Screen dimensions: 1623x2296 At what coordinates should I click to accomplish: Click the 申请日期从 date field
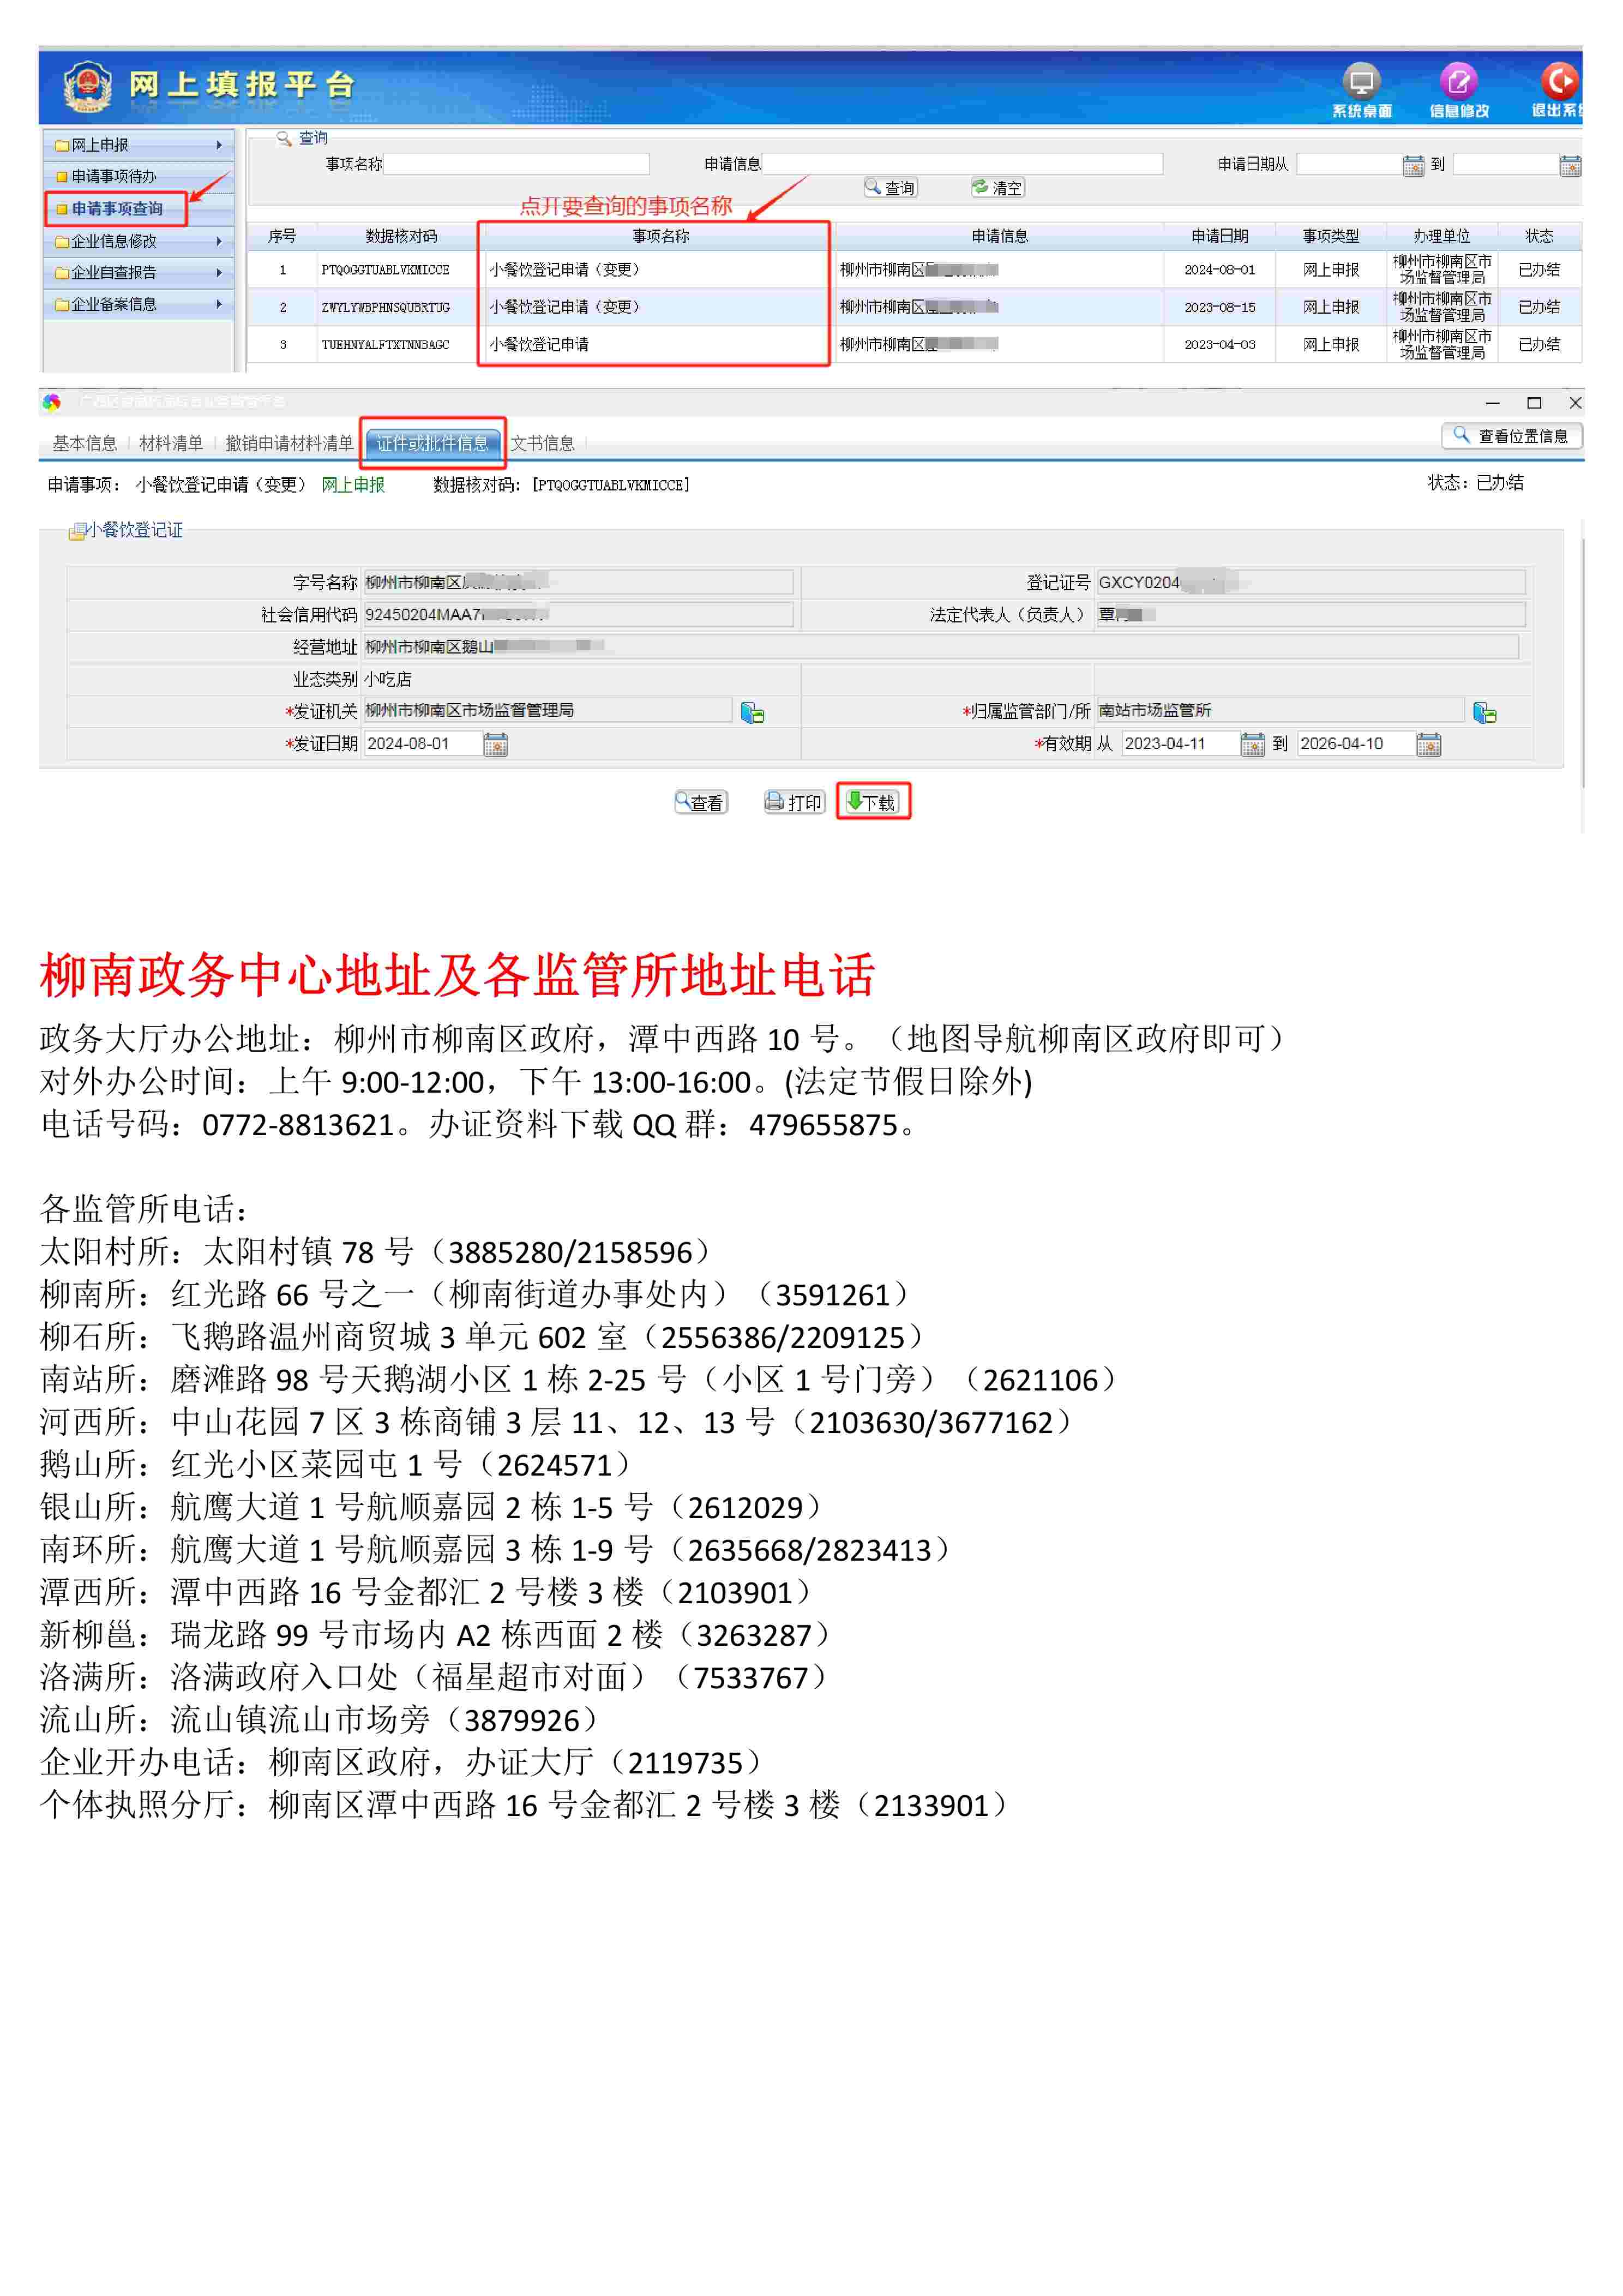point(1349,164)
